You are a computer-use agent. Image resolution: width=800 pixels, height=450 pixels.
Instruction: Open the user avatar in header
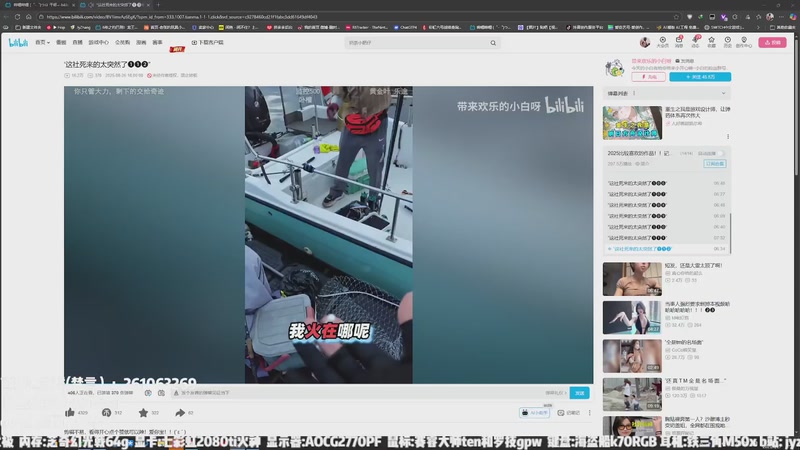pos(645,42)
